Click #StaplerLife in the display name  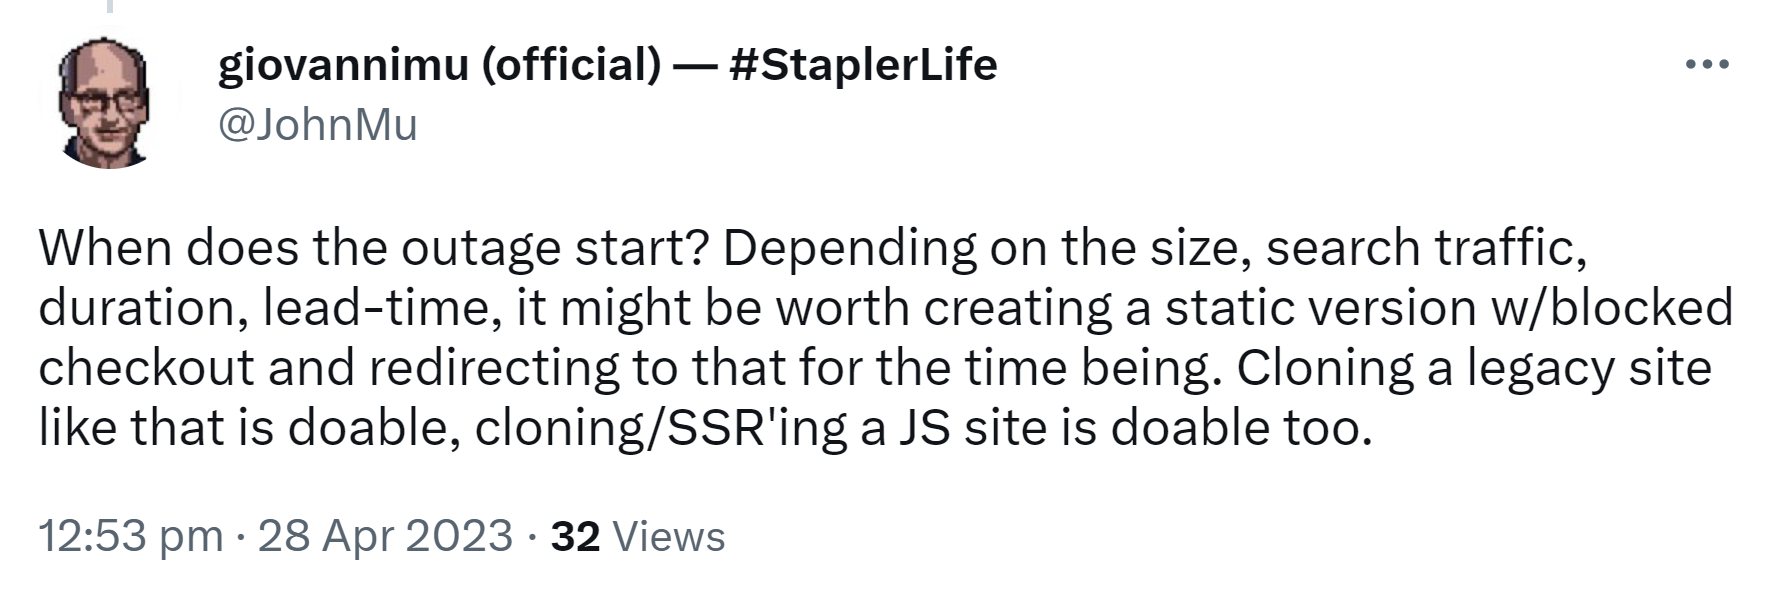863,66
